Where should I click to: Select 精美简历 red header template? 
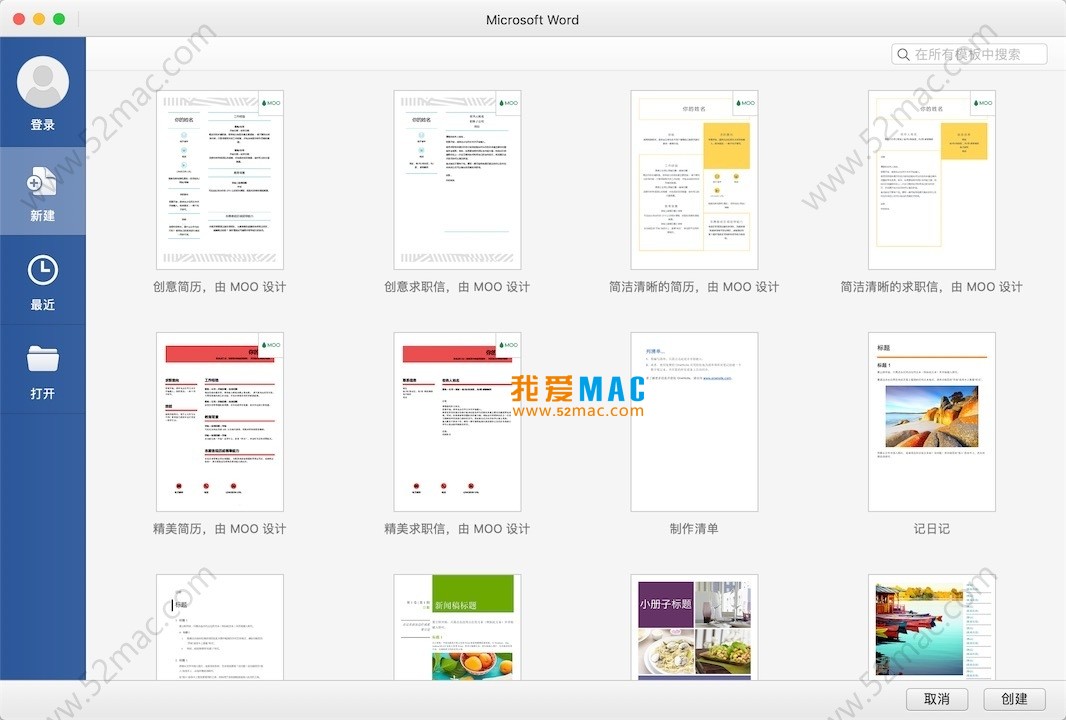[220, 422]
